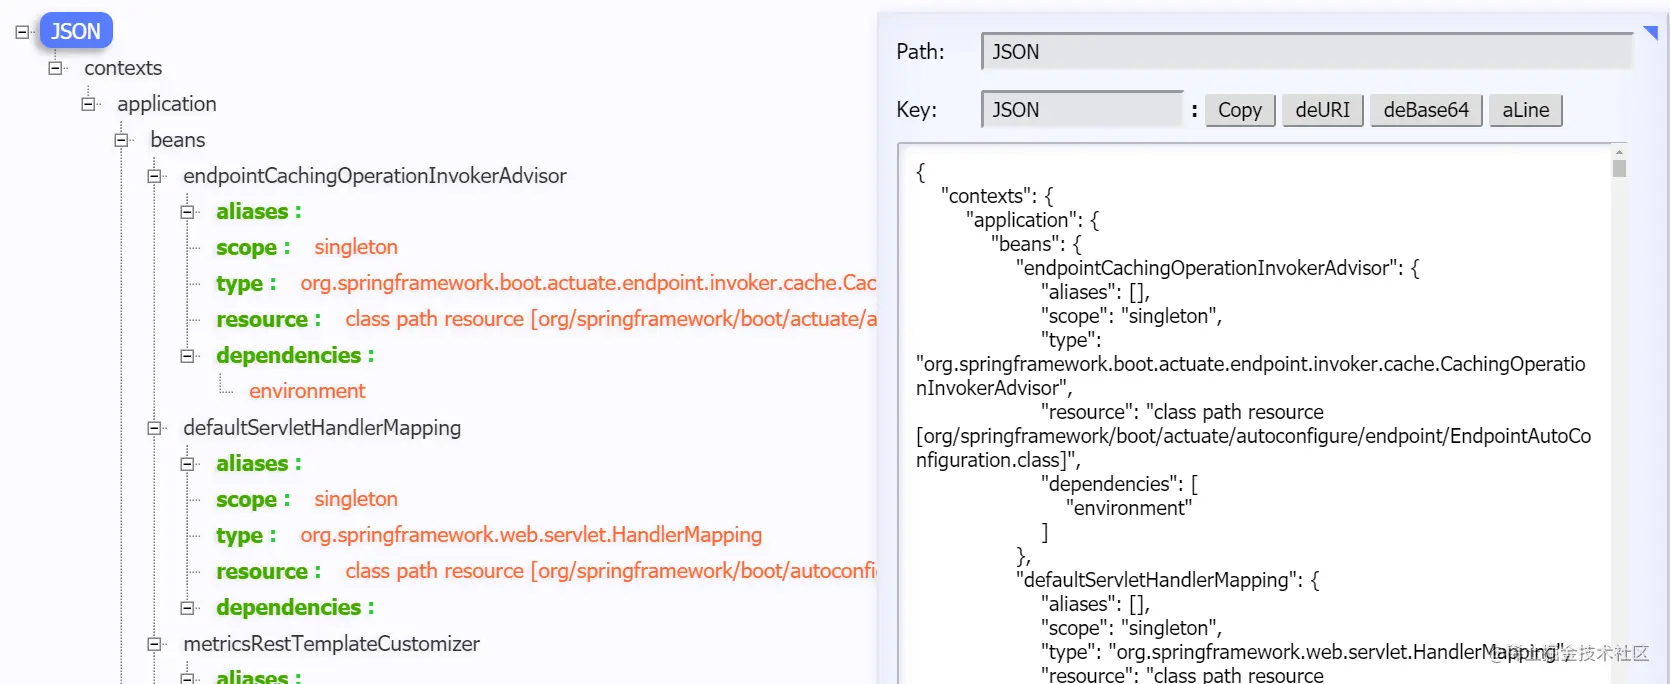Screen dimensions: 1670x684
Task: Select endpointCachingOperationInvokerAdvisor label
Action: click(375, 176)
